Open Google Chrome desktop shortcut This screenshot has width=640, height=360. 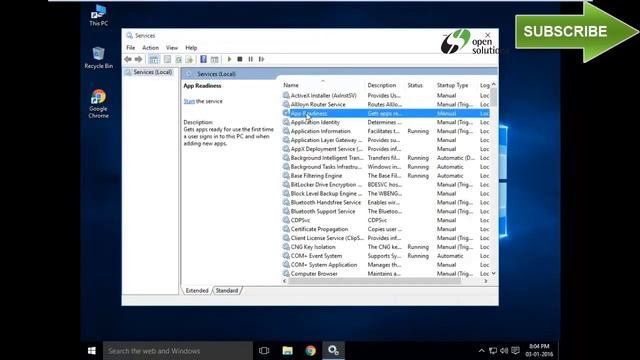(98, 104)
